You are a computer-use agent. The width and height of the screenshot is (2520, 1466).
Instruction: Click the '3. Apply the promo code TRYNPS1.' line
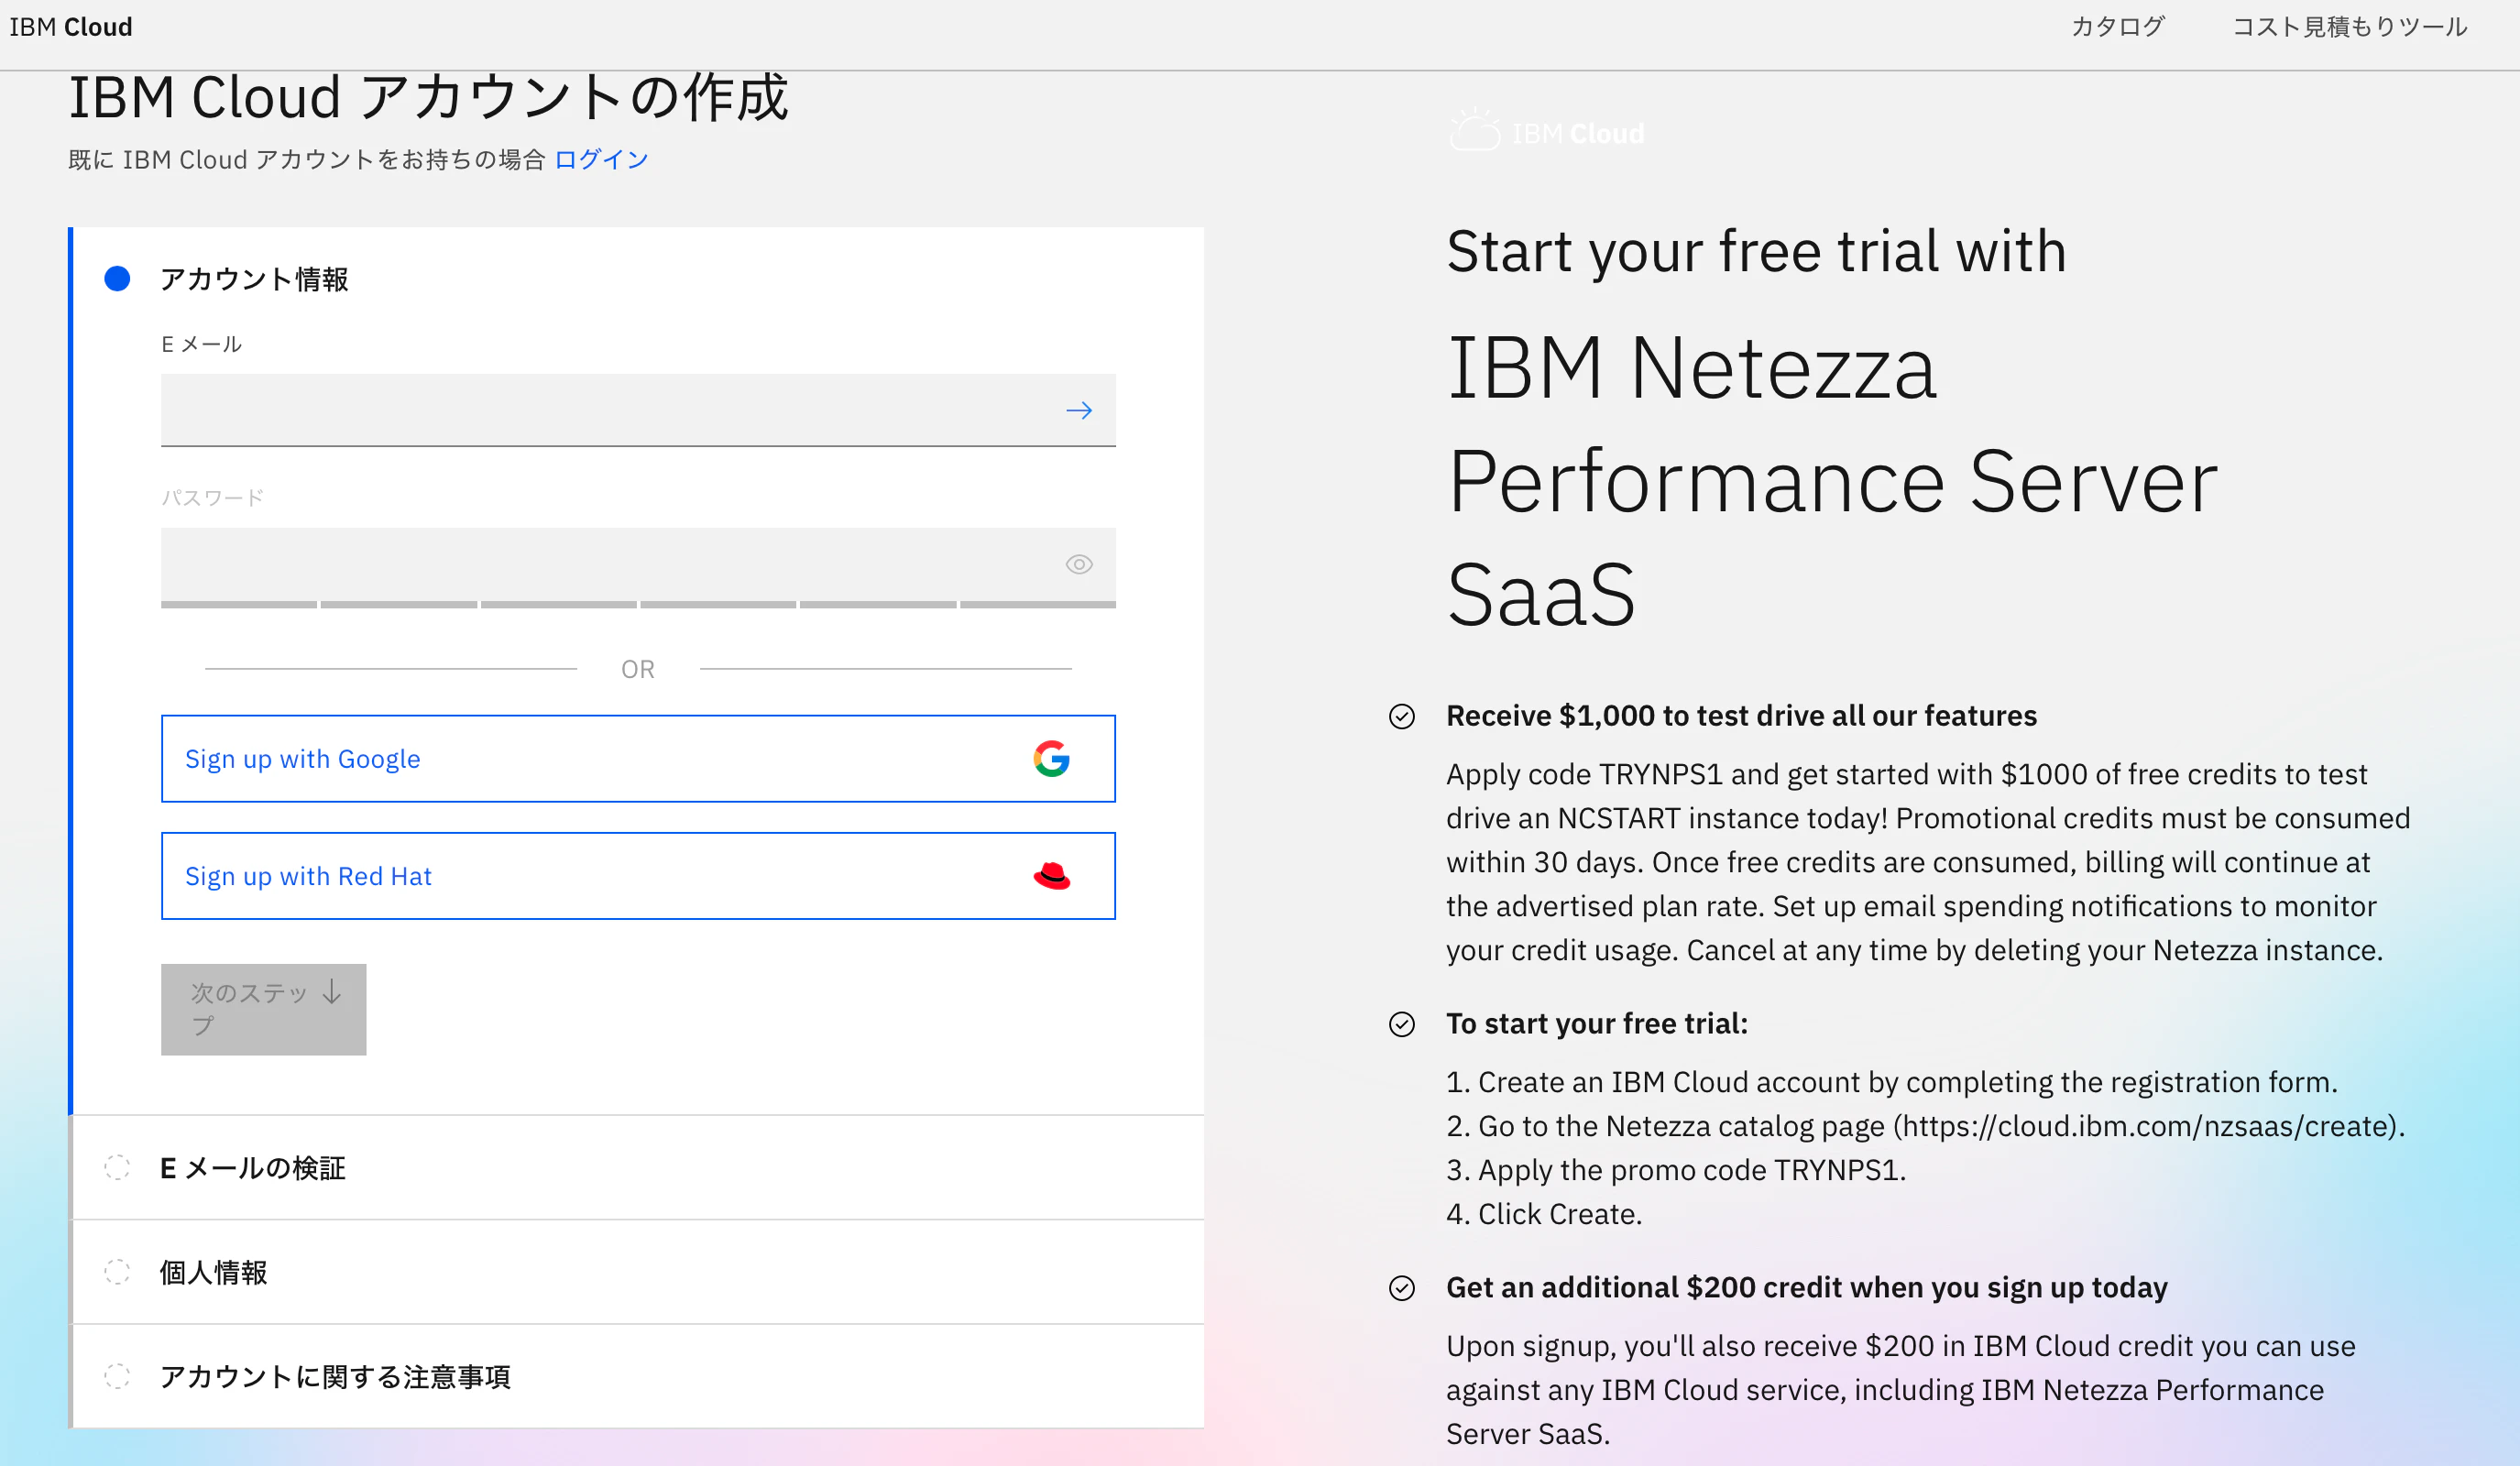[1676, 1170]
